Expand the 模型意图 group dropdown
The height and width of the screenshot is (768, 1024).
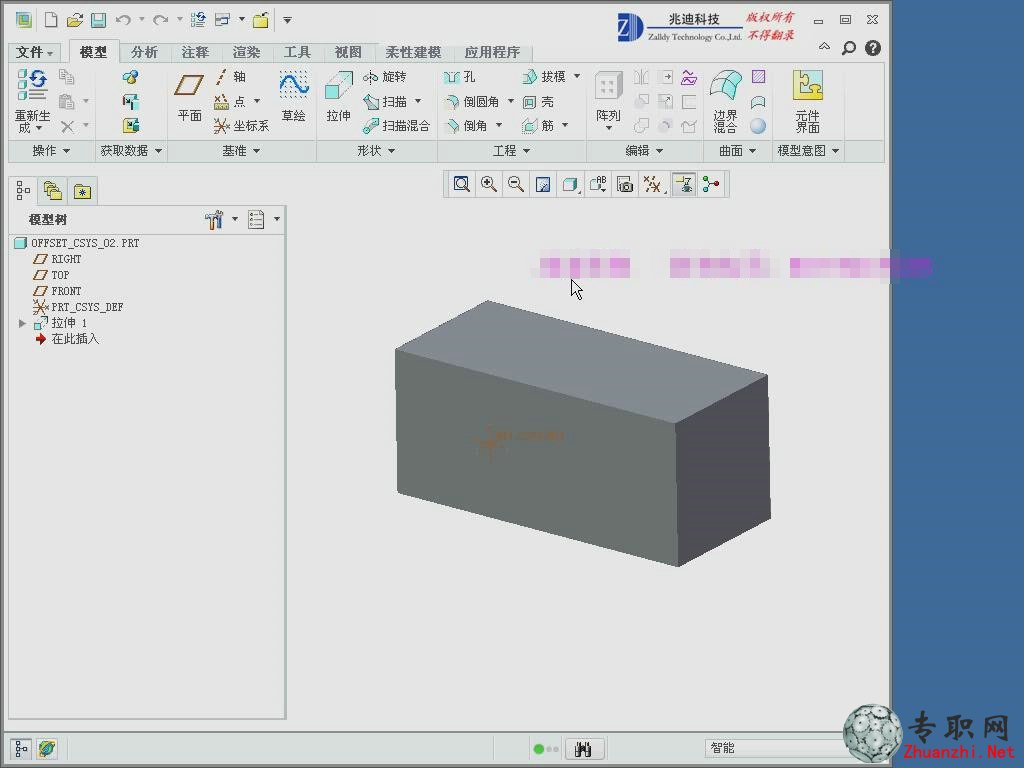pyautogui.click(x=808, y=151)
